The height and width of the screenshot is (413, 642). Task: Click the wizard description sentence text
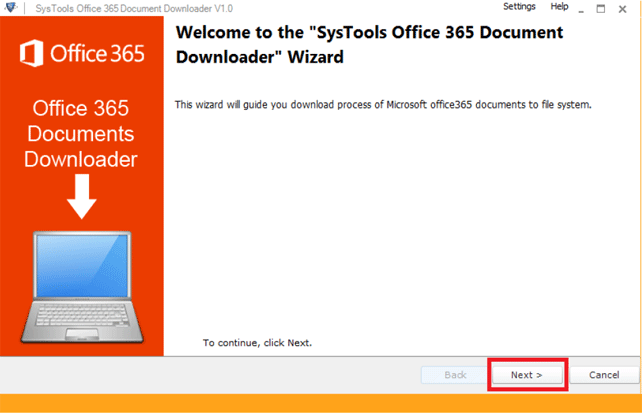point(383,105)
